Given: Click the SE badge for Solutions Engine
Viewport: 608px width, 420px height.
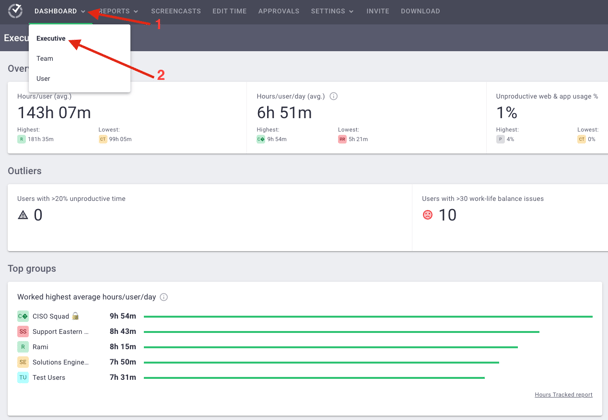Looking at the screenshot, I should coord(23,362).
